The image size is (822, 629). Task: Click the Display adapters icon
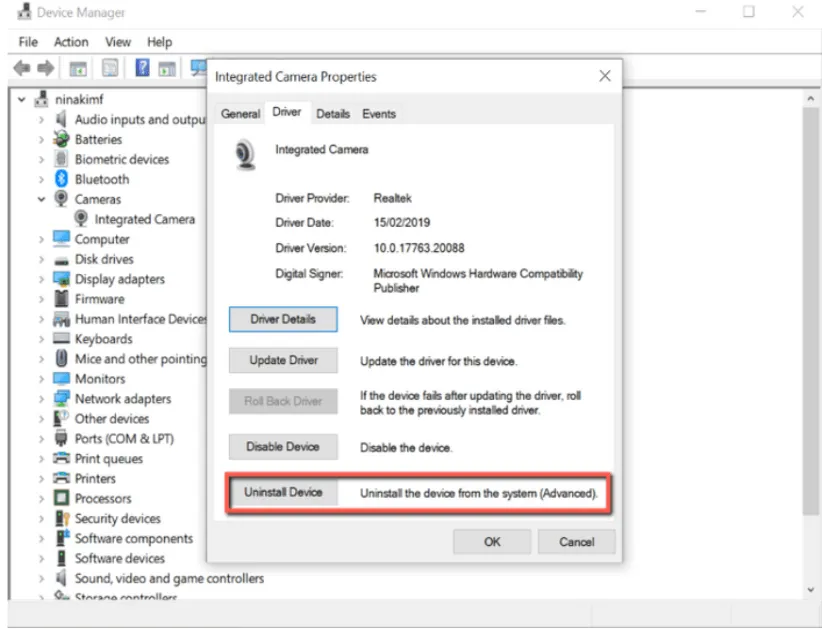tap(61, 279)
